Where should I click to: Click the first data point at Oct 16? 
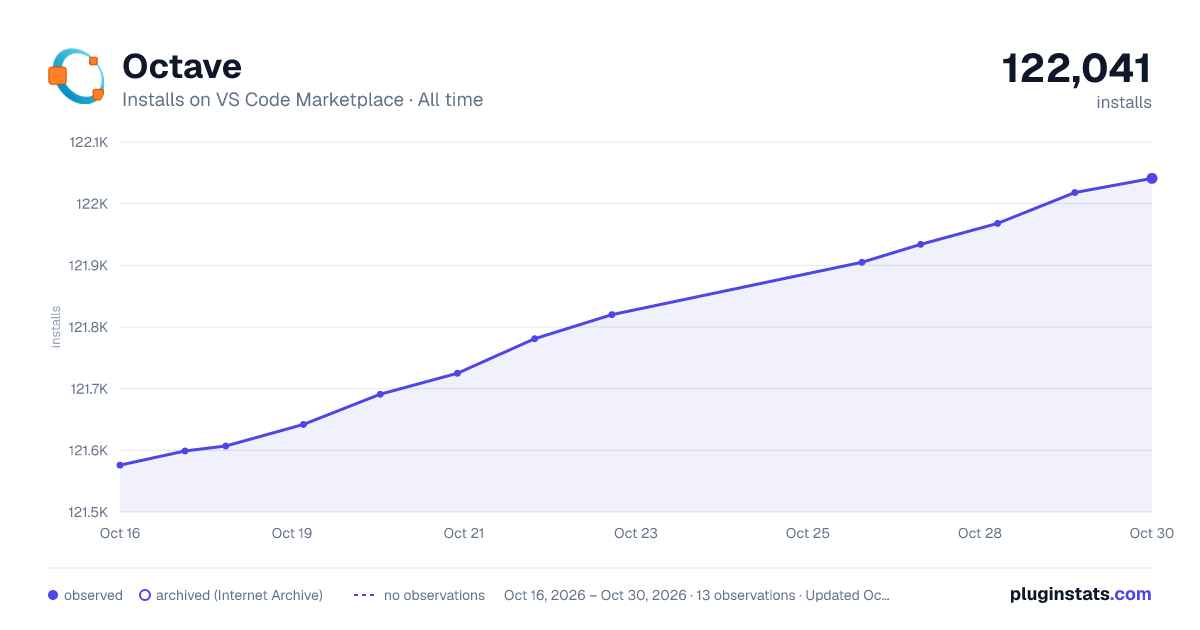click(x=120, y=465)
